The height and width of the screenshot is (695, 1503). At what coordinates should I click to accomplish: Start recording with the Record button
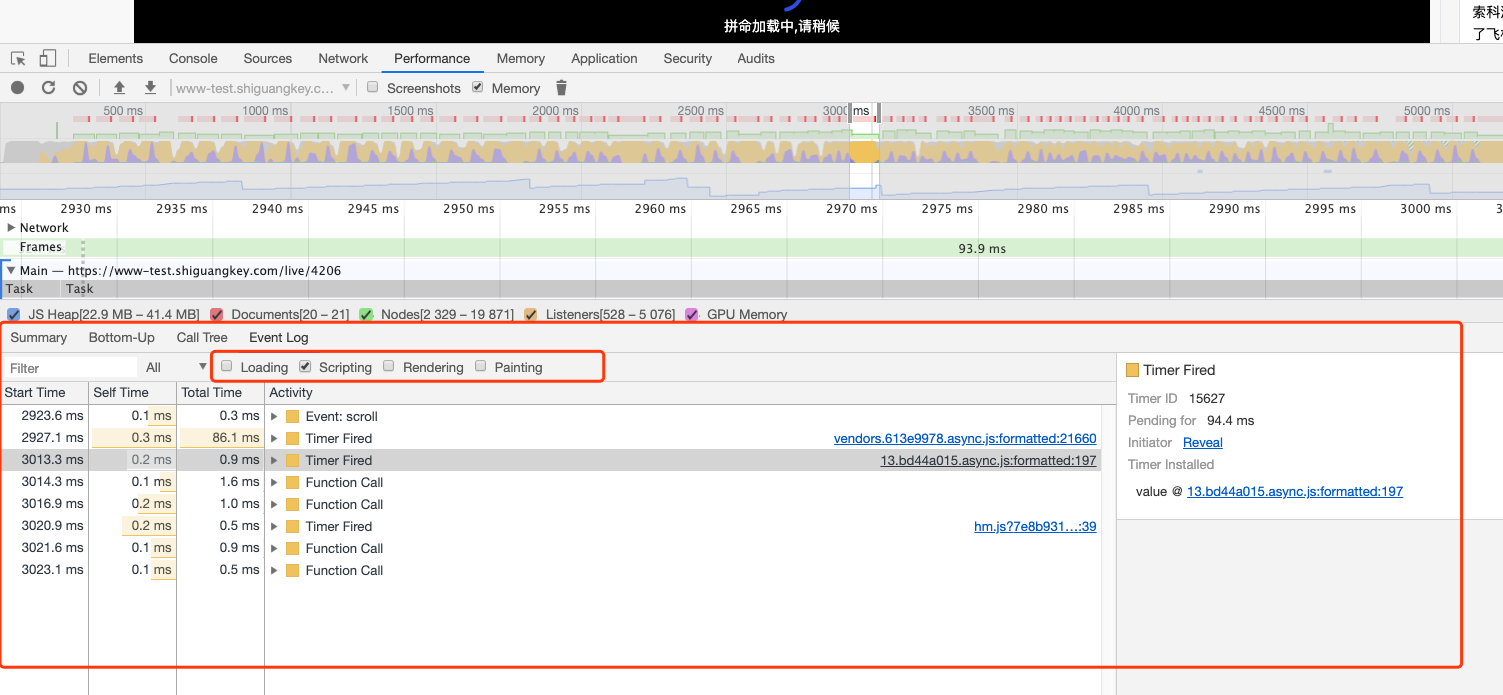(18, 88)
